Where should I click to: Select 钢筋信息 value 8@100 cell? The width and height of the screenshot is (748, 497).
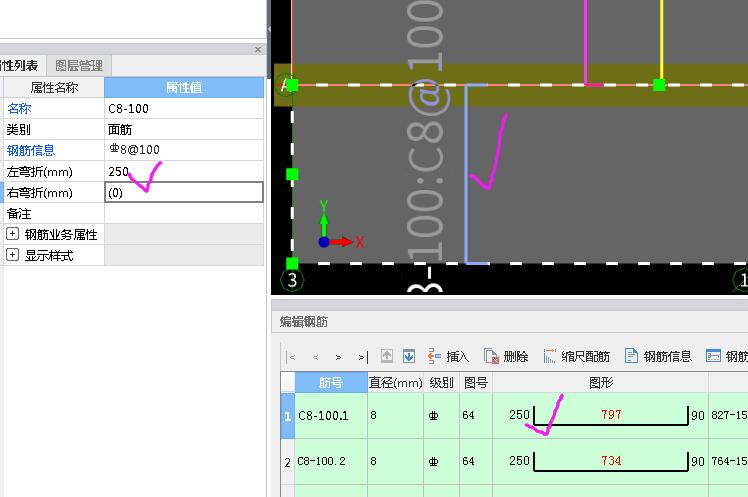184,150
